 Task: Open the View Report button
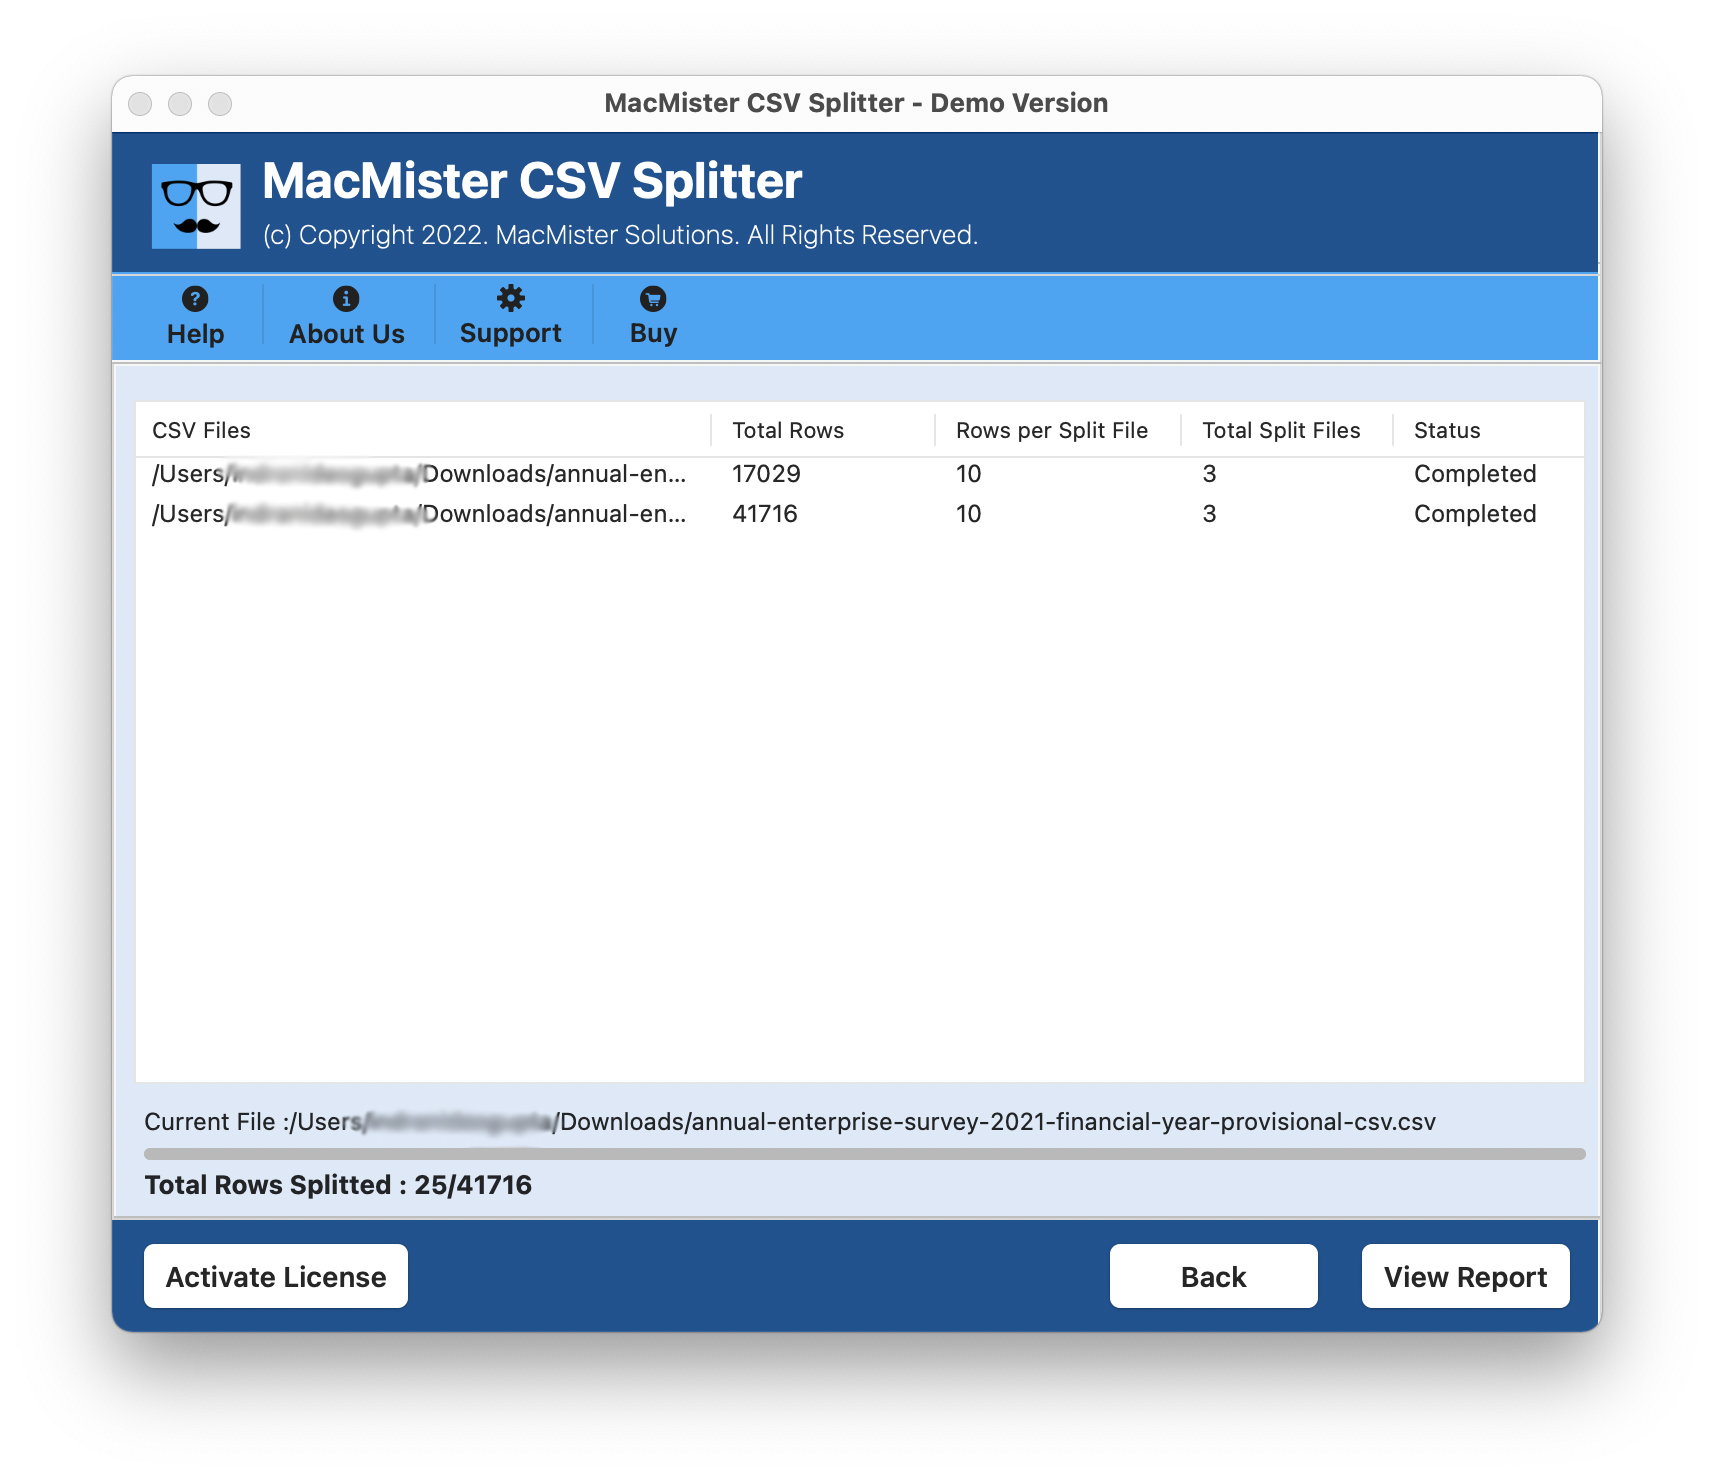coord(1465,1276)
